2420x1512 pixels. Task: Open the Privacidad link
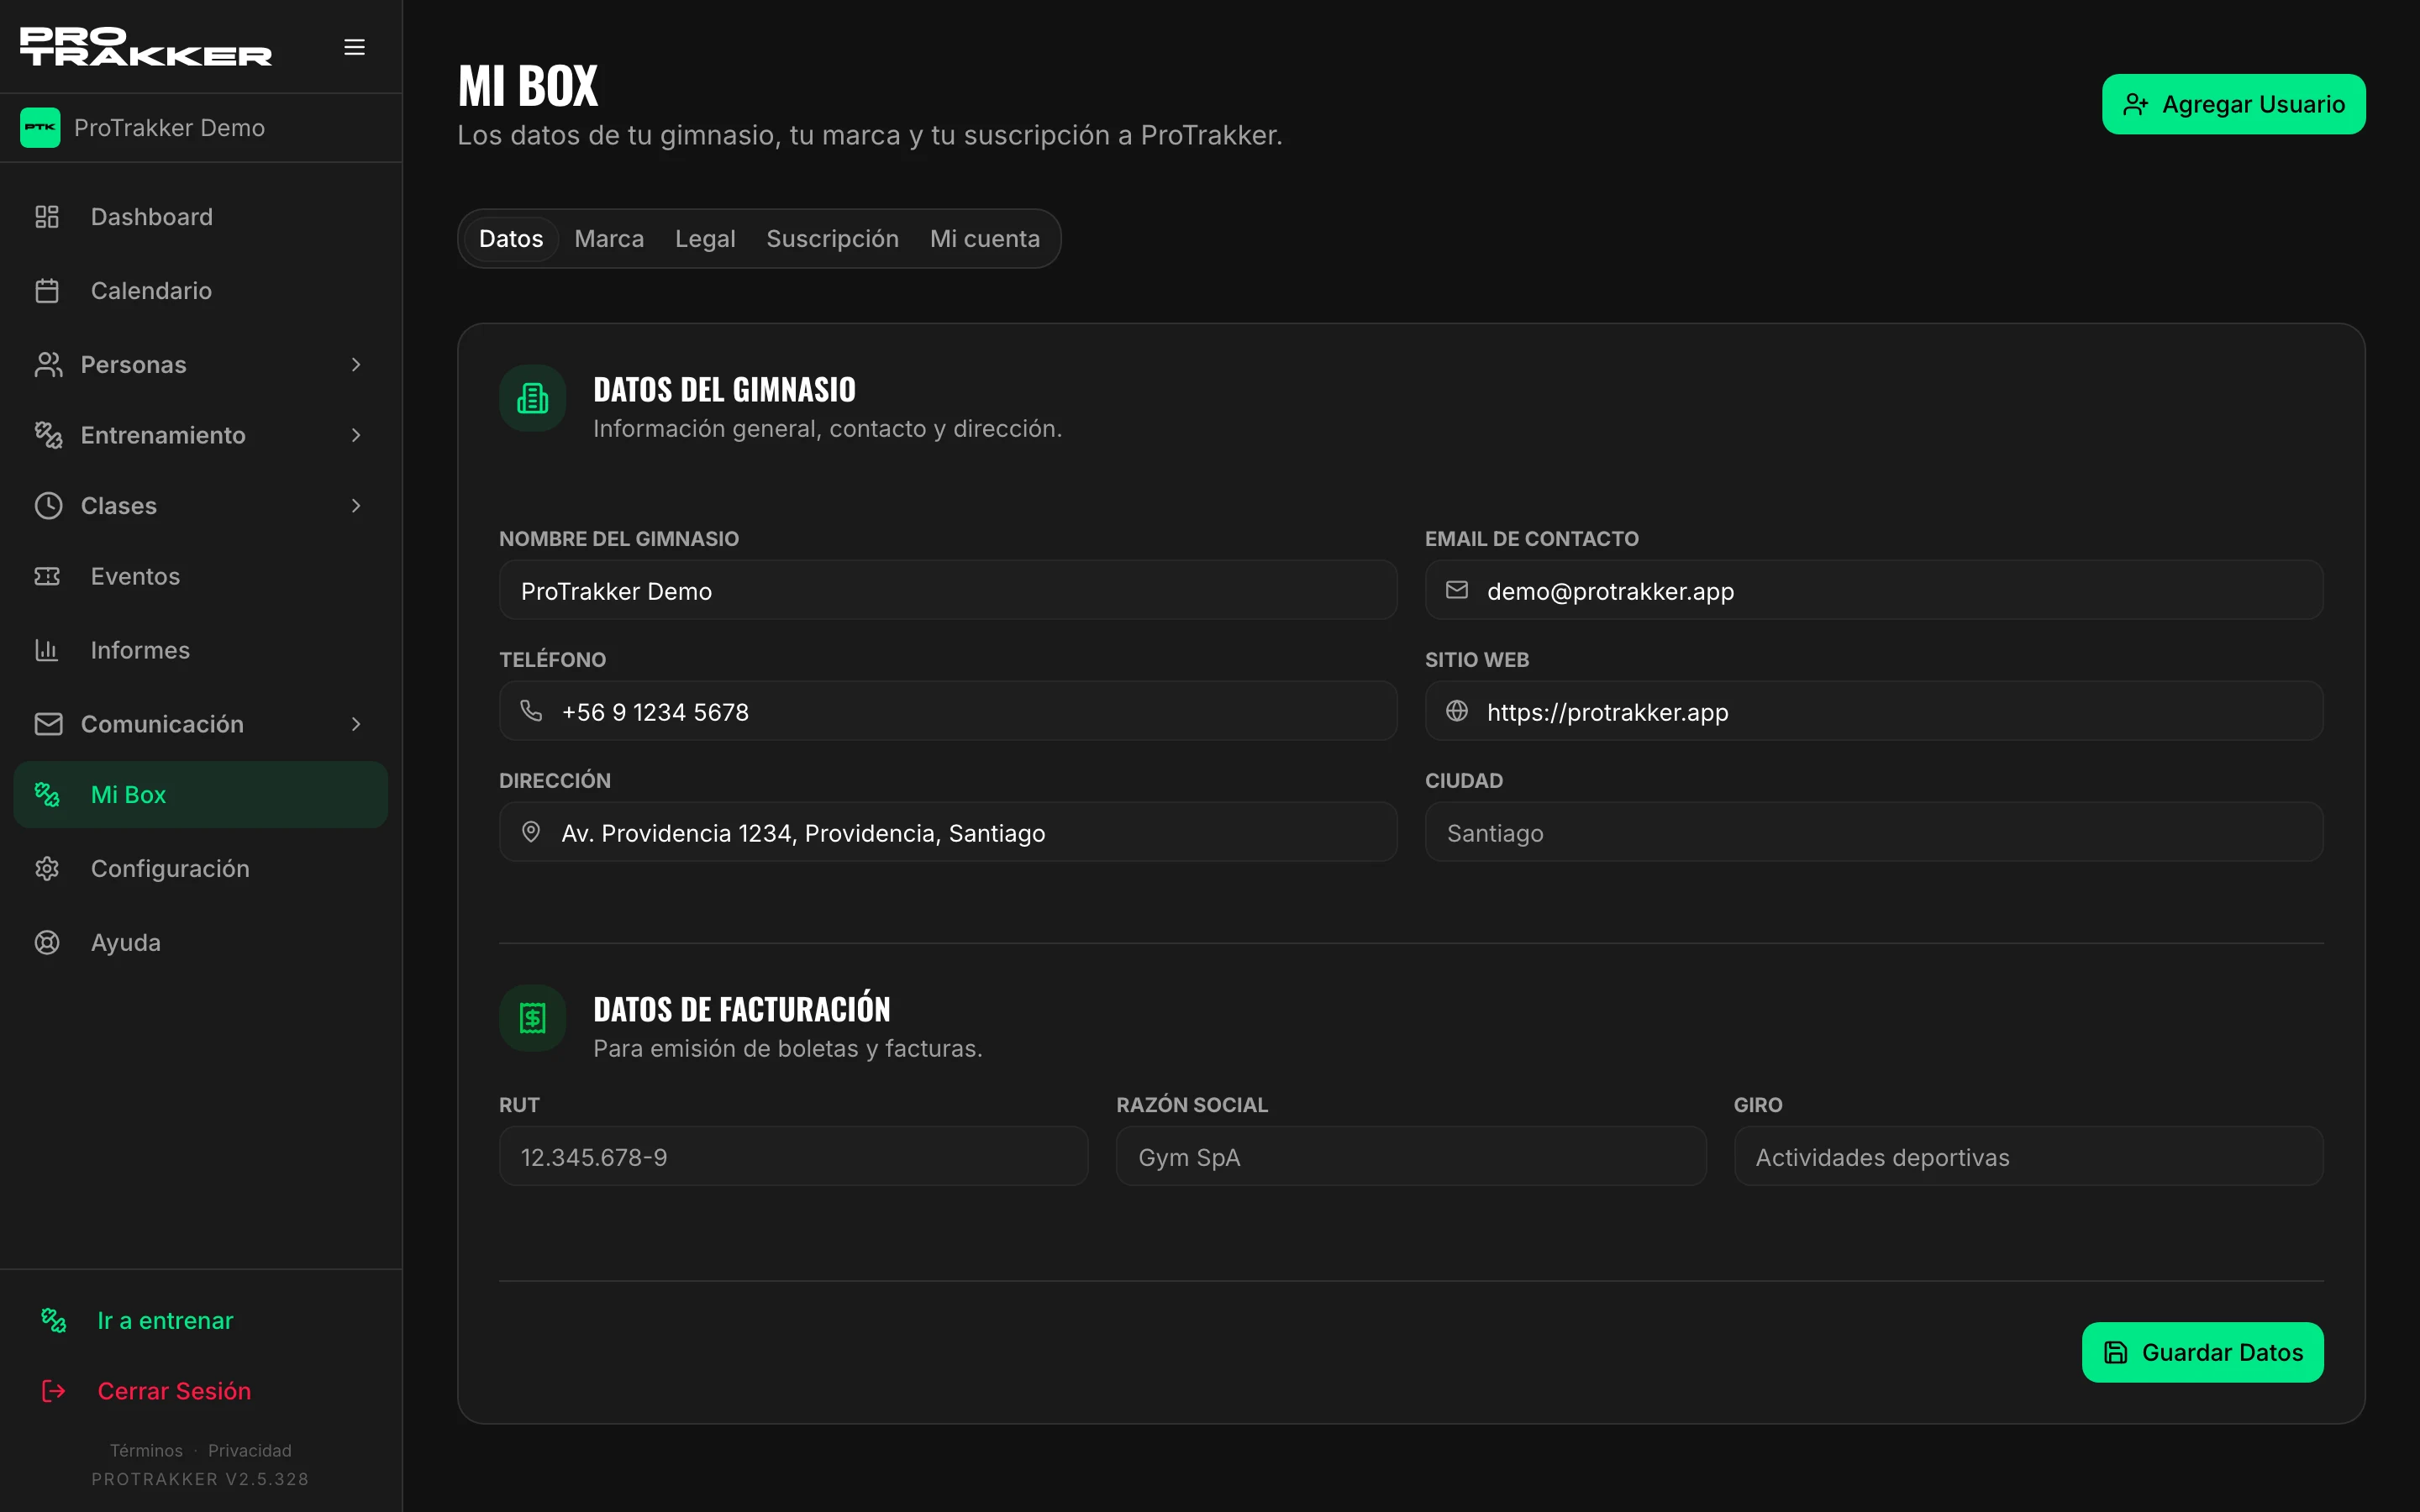click(250, 1450)
